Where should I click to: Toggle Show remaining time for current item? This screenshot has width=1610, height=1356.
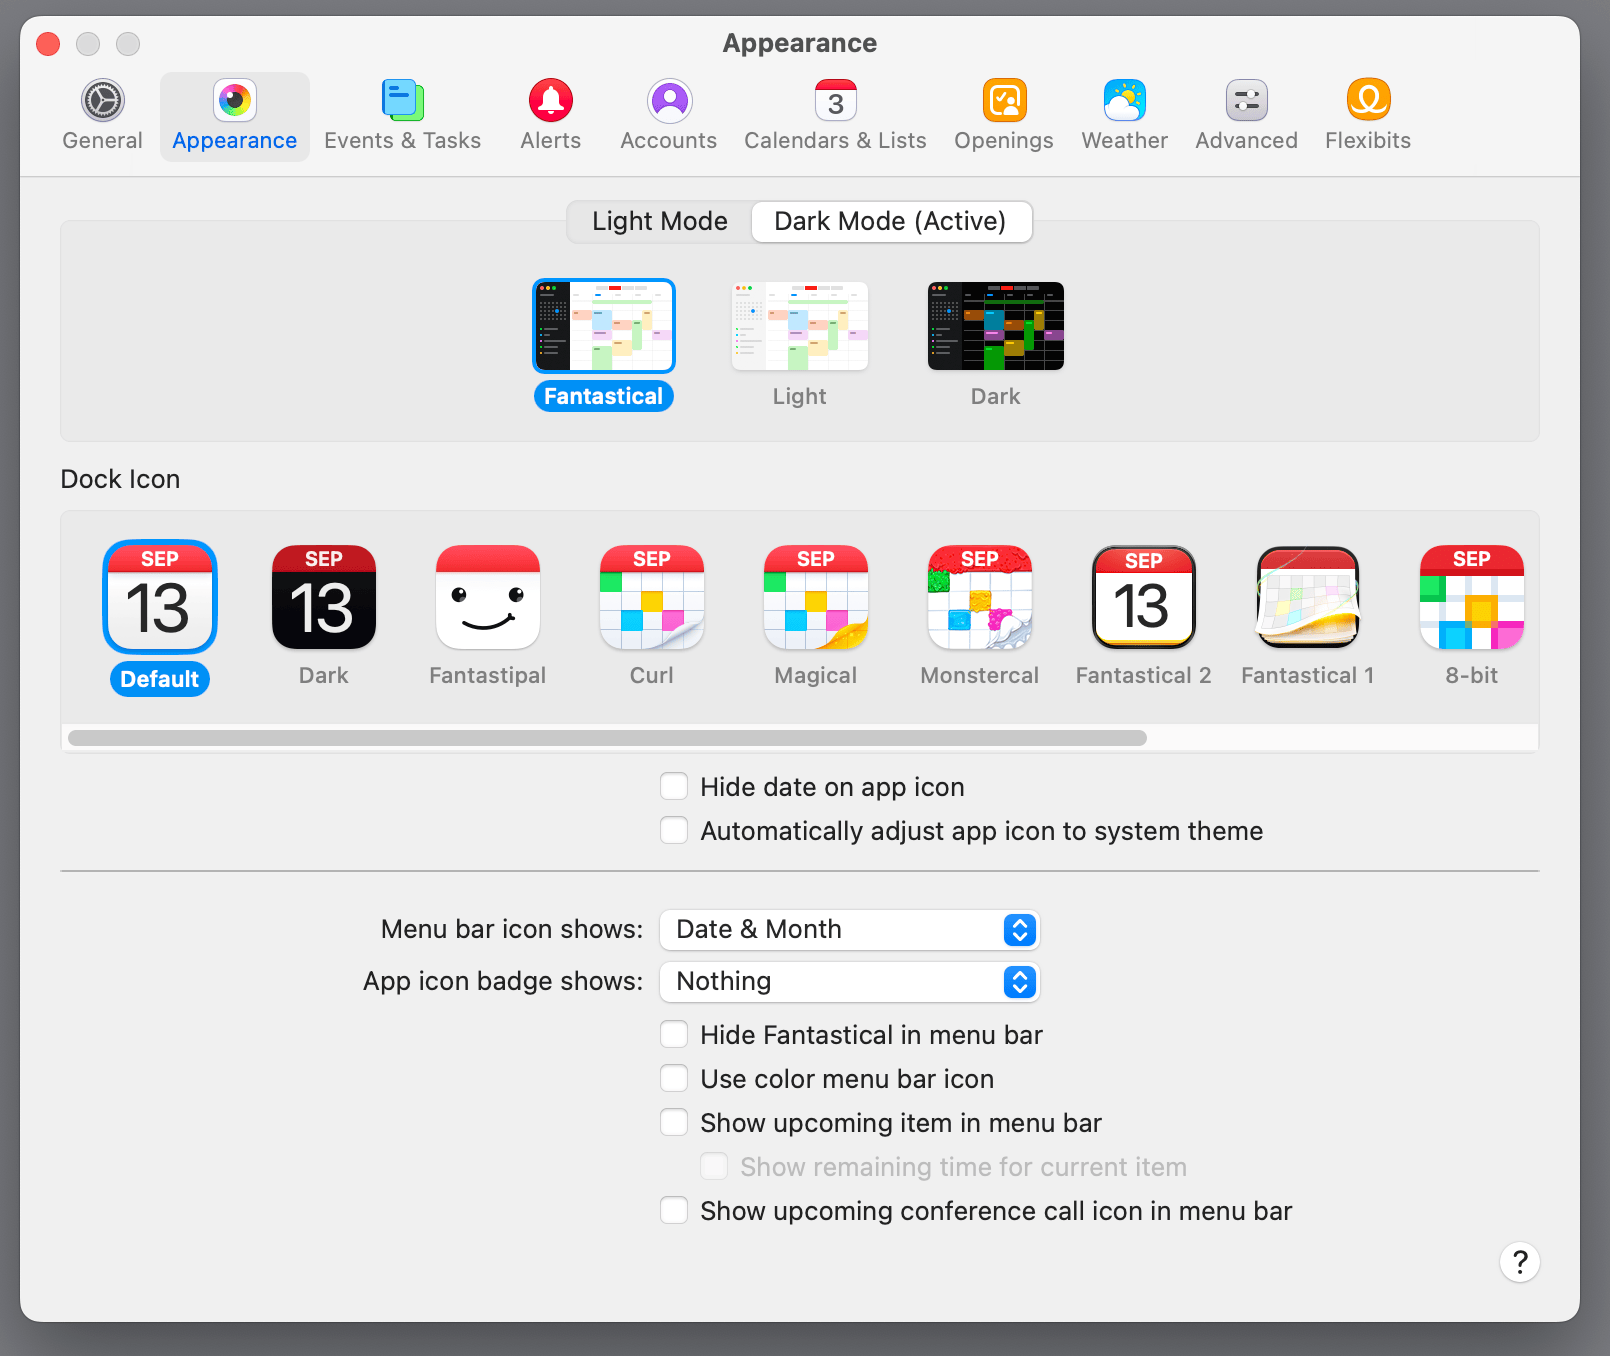(714, 1167)
